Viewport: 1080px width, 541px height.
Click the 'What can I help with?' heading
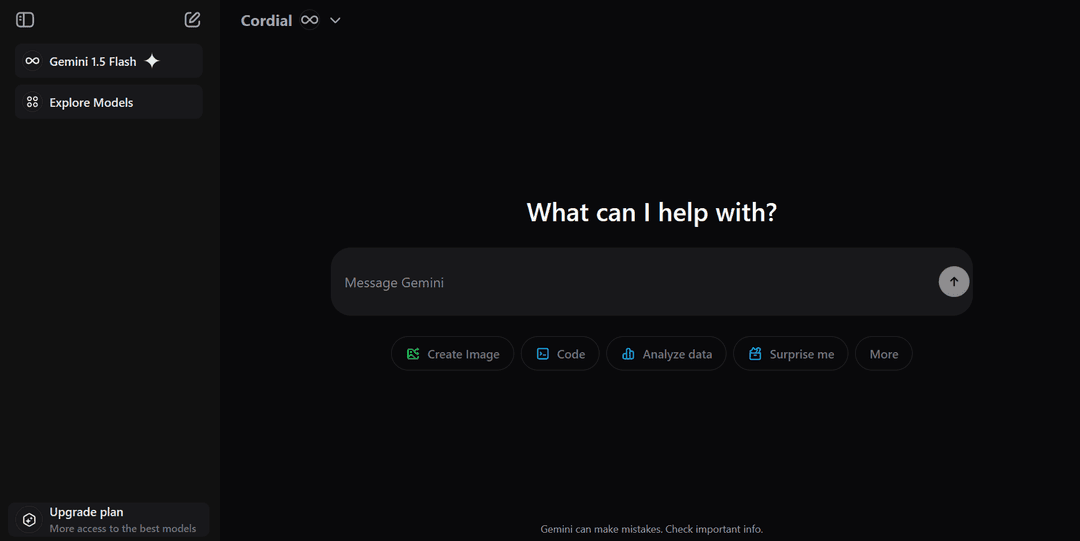[652, 212]
